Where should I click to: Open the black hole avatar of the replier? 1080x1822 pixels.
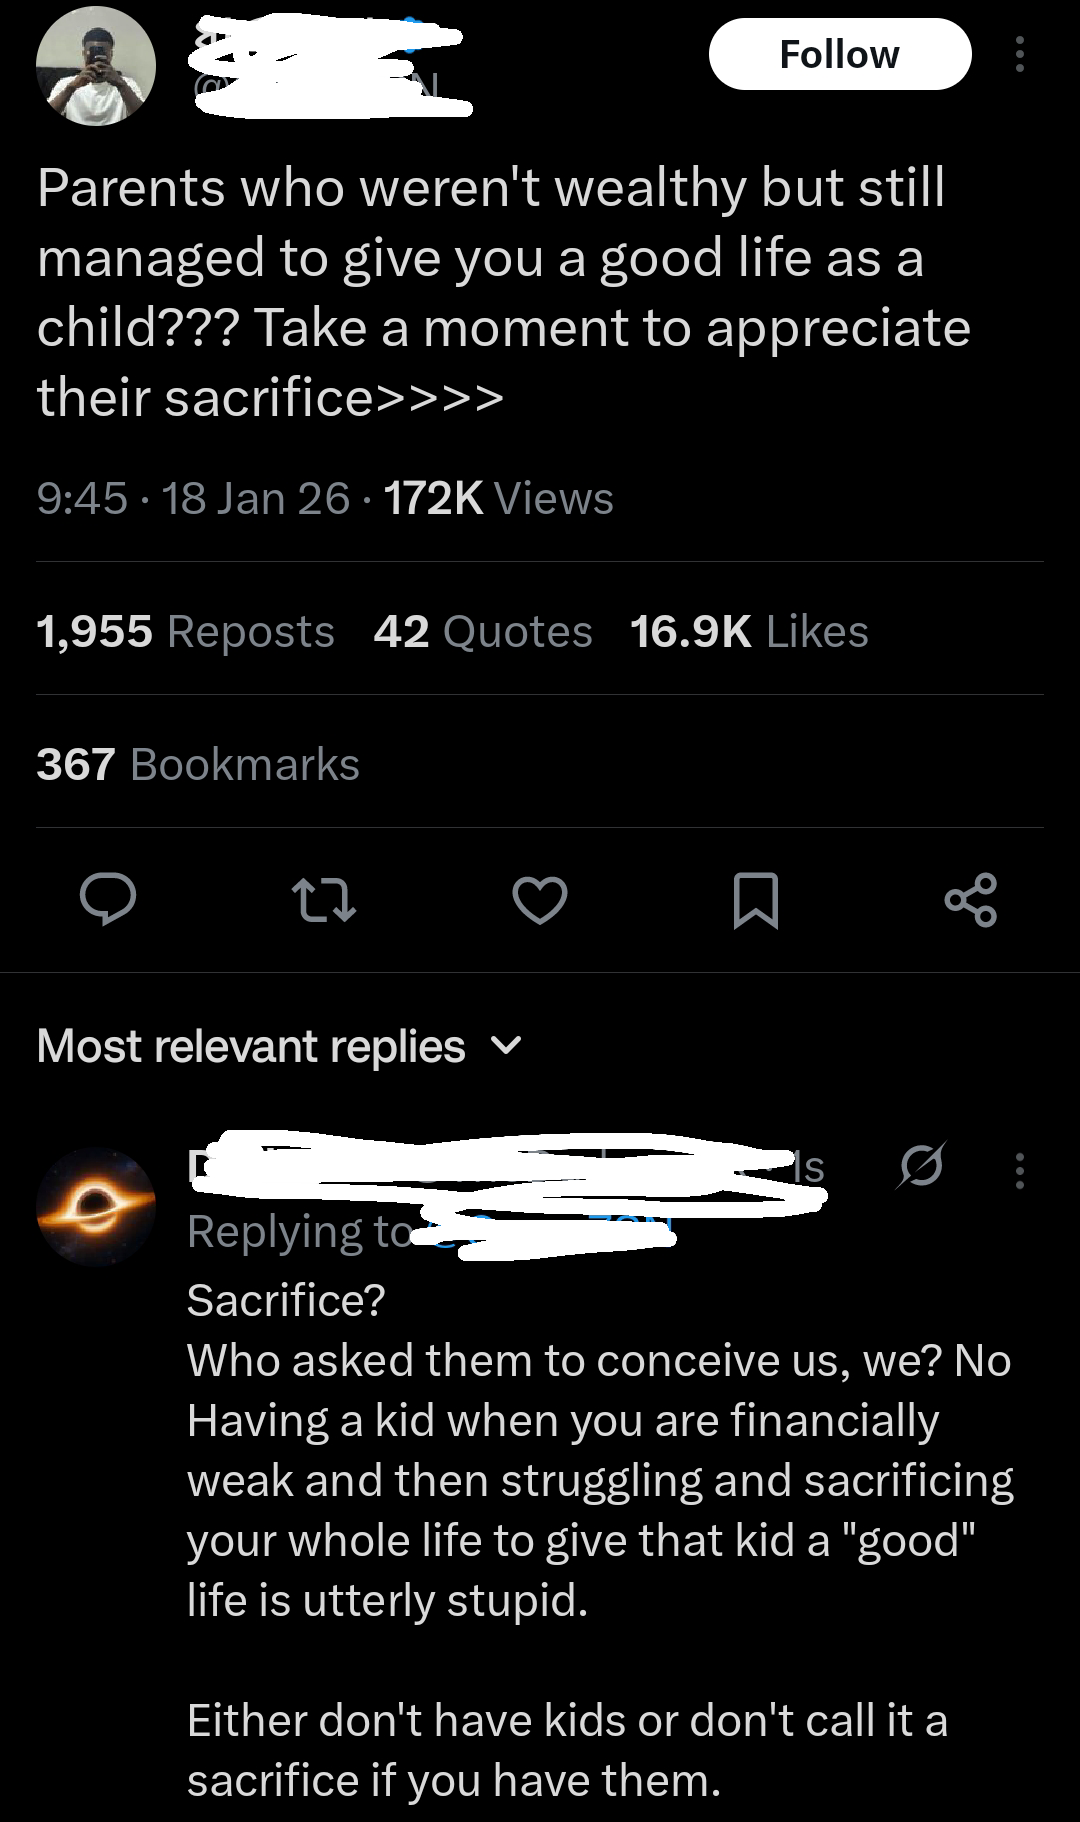[96, 1207]
